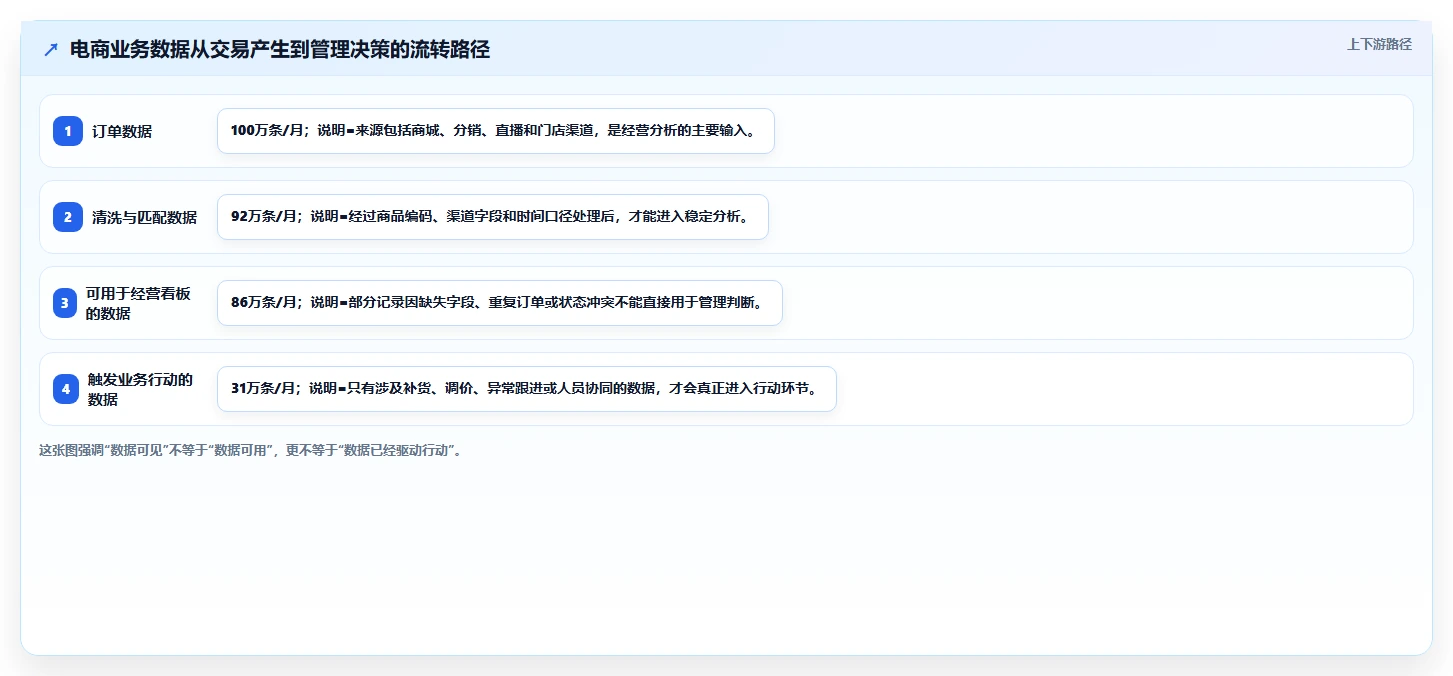Click the footnote starting with 这张图强调
Image resolution: width=1453 pixels, height=676 pixels.
point(252,450)
